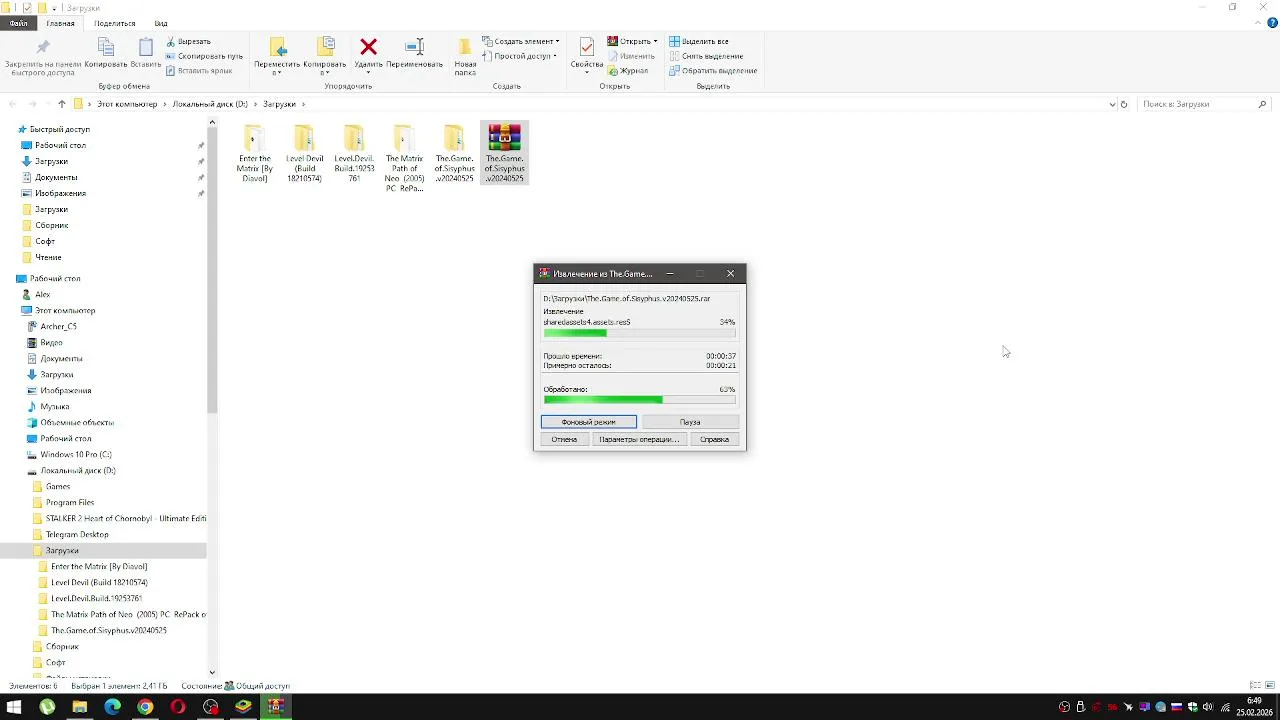This screenshot has height=720, width=1280.
Task: Click Обратить выделение in the ribbon
Action: (x=713, y=71)
